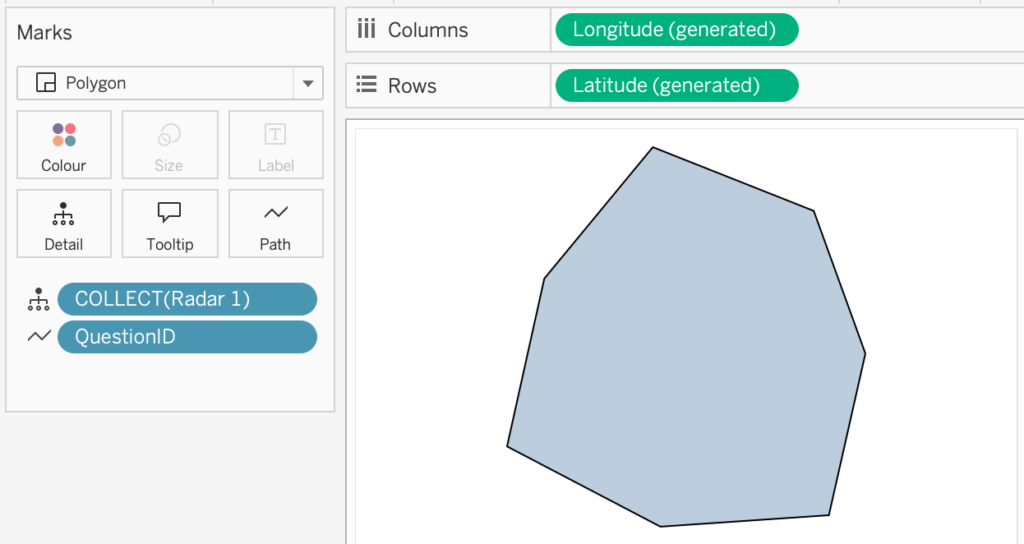The width and height of the screenshot is (1024, 544).
Task: Click the detail icon beside COLLECT(Radar 1)
Action: pyautogui.click(x=39, y=299)
